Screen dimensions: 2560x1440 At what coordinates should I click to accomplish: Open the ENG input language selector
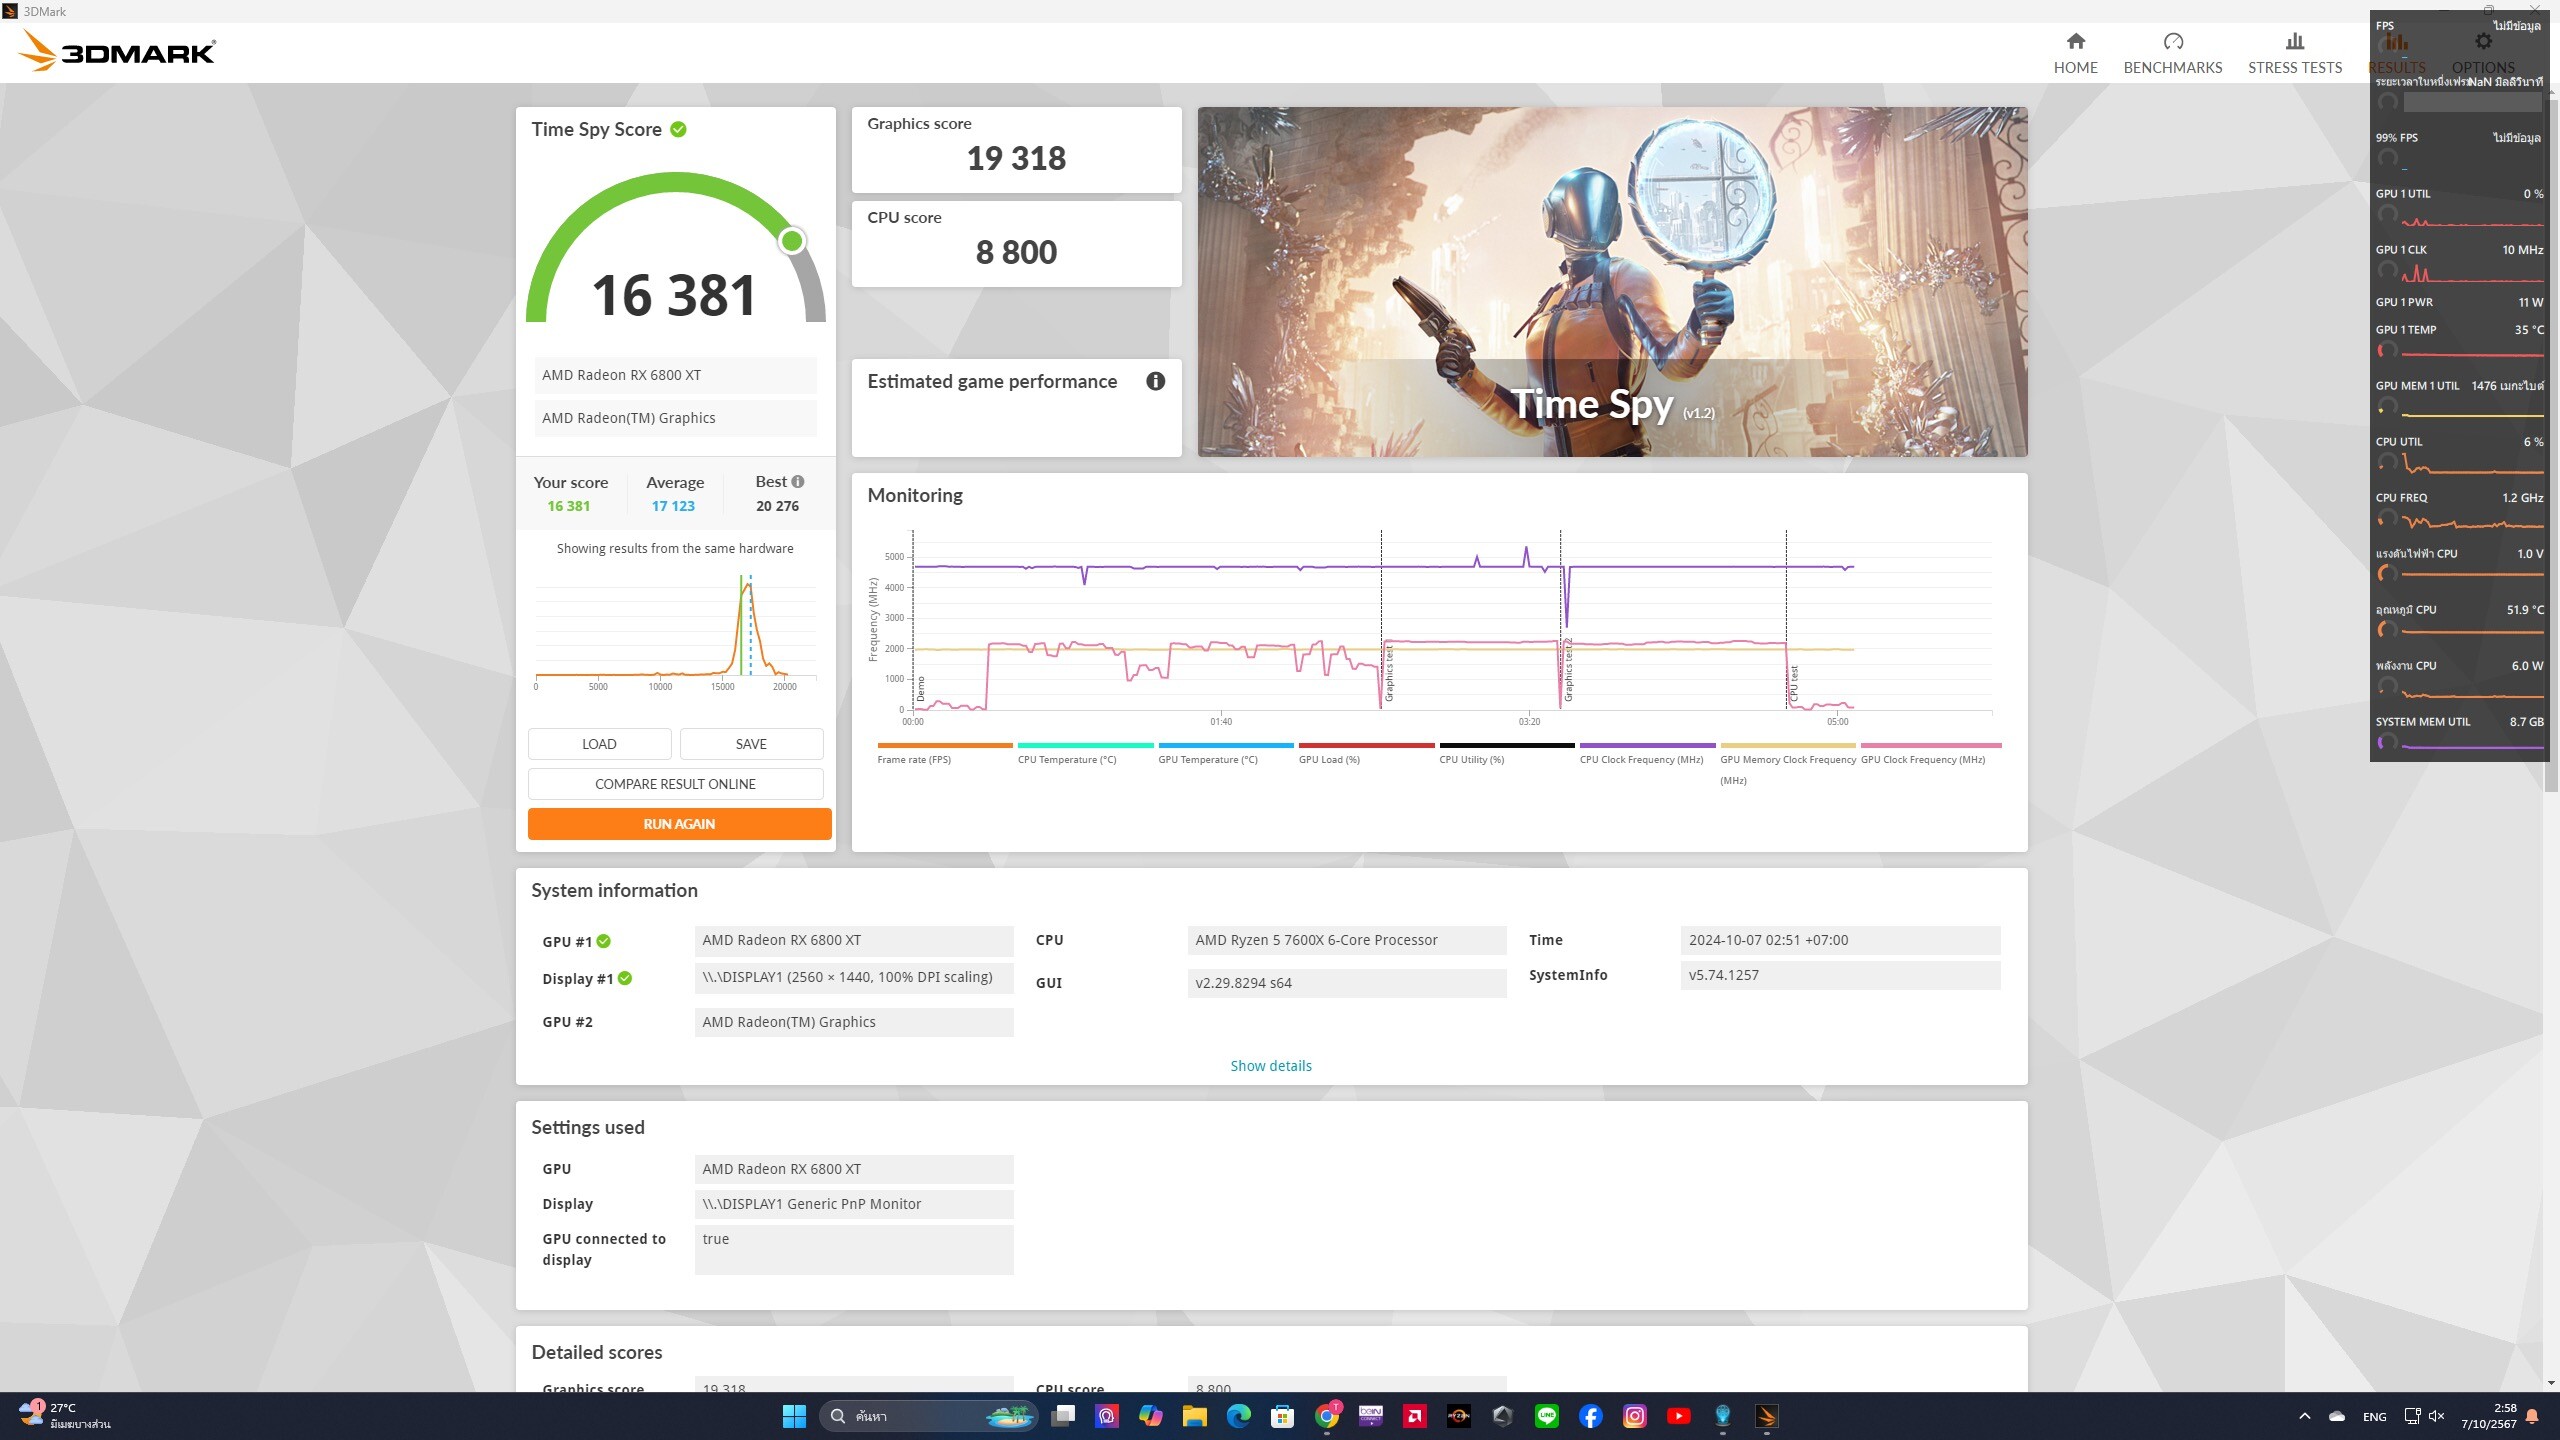point(2374,1417)
